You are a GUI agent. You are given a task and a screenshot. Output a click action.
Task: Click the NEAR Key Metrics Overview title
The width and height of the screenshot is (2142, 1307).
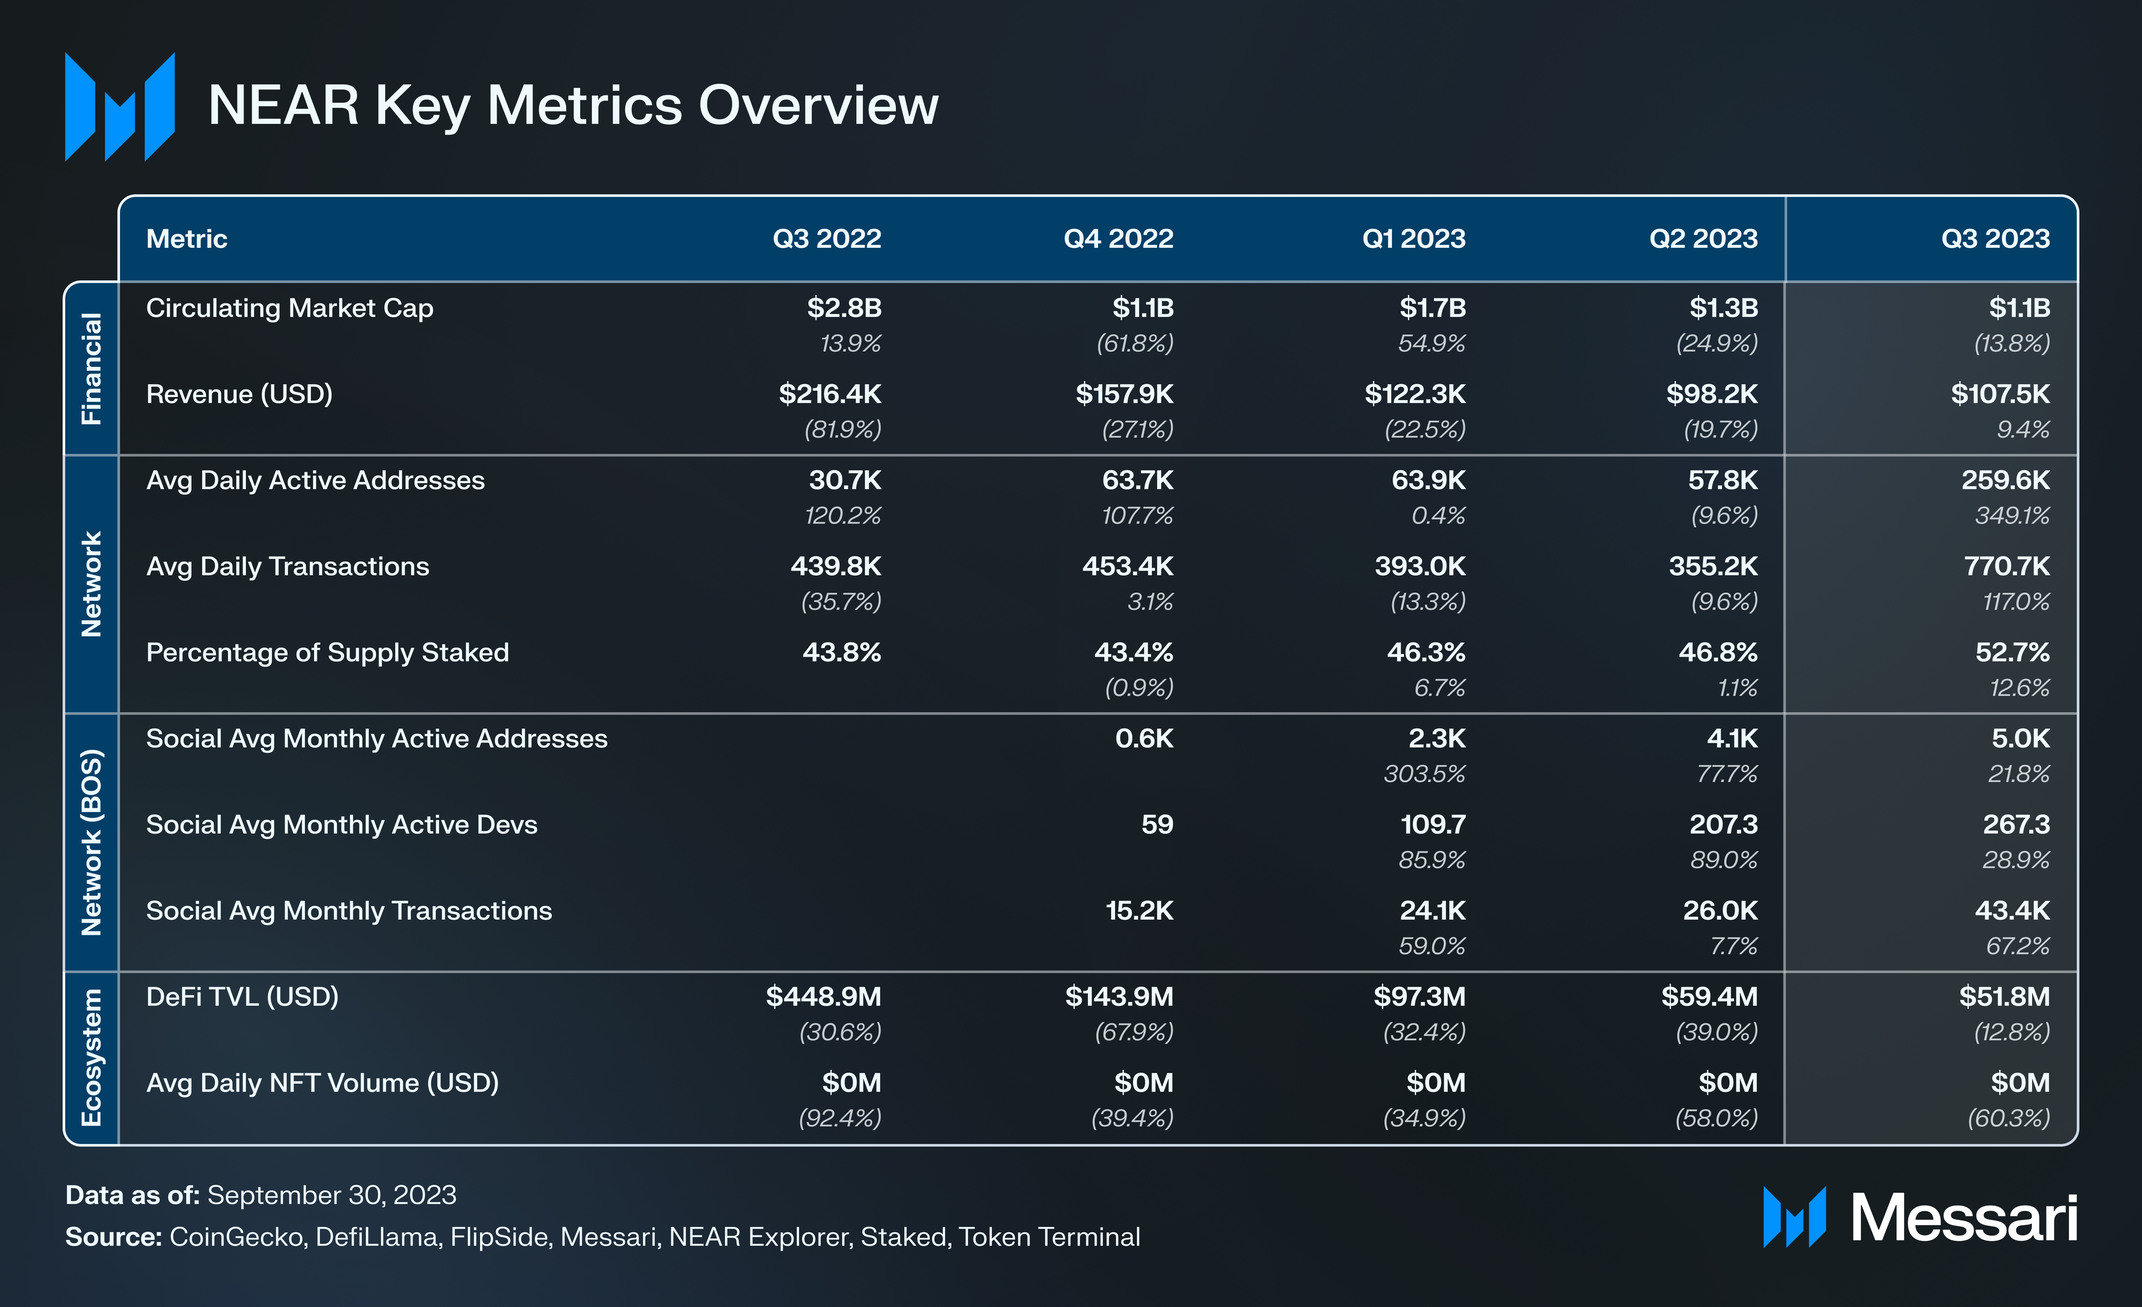(573, 105)
